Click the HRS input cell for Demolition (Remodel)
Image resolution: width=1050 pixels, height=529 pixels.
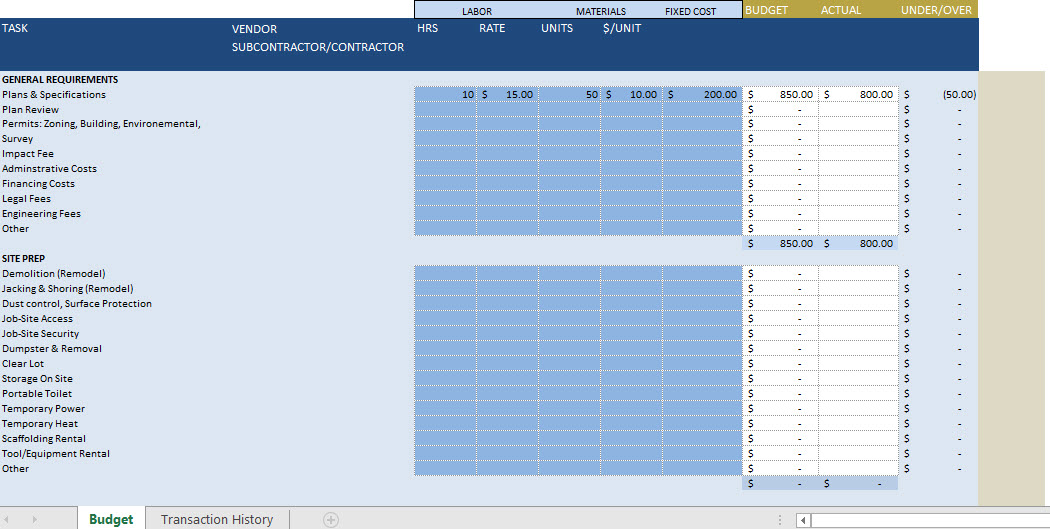[445, 274]
